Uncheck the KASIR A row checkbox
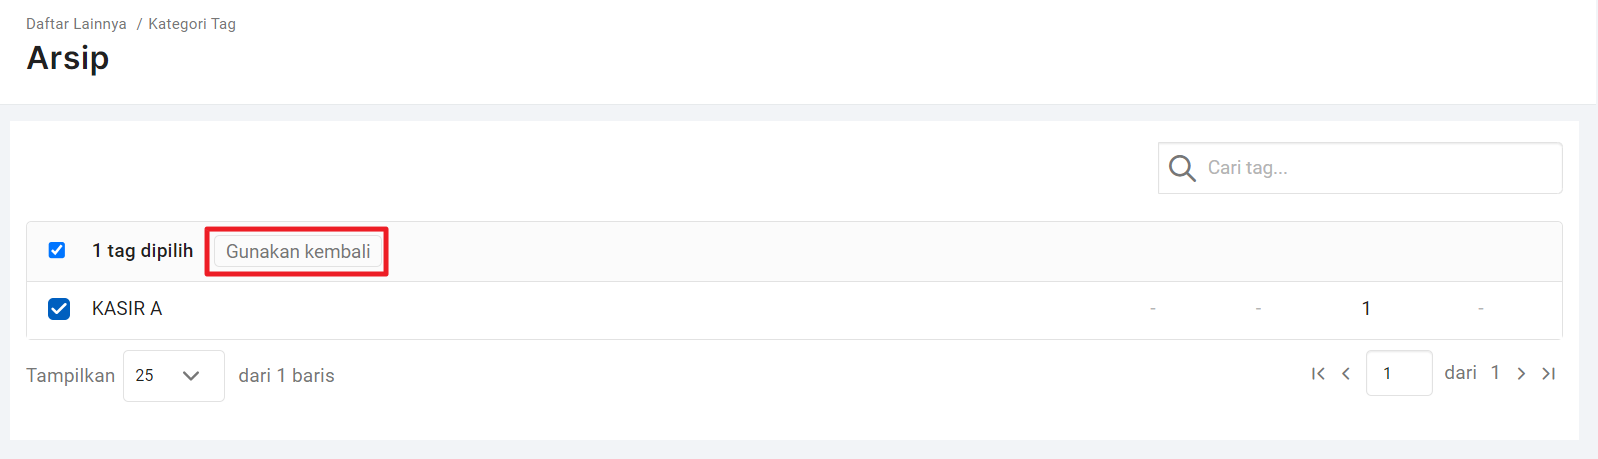The image size is (1598, 459). [x=59, y=309]
